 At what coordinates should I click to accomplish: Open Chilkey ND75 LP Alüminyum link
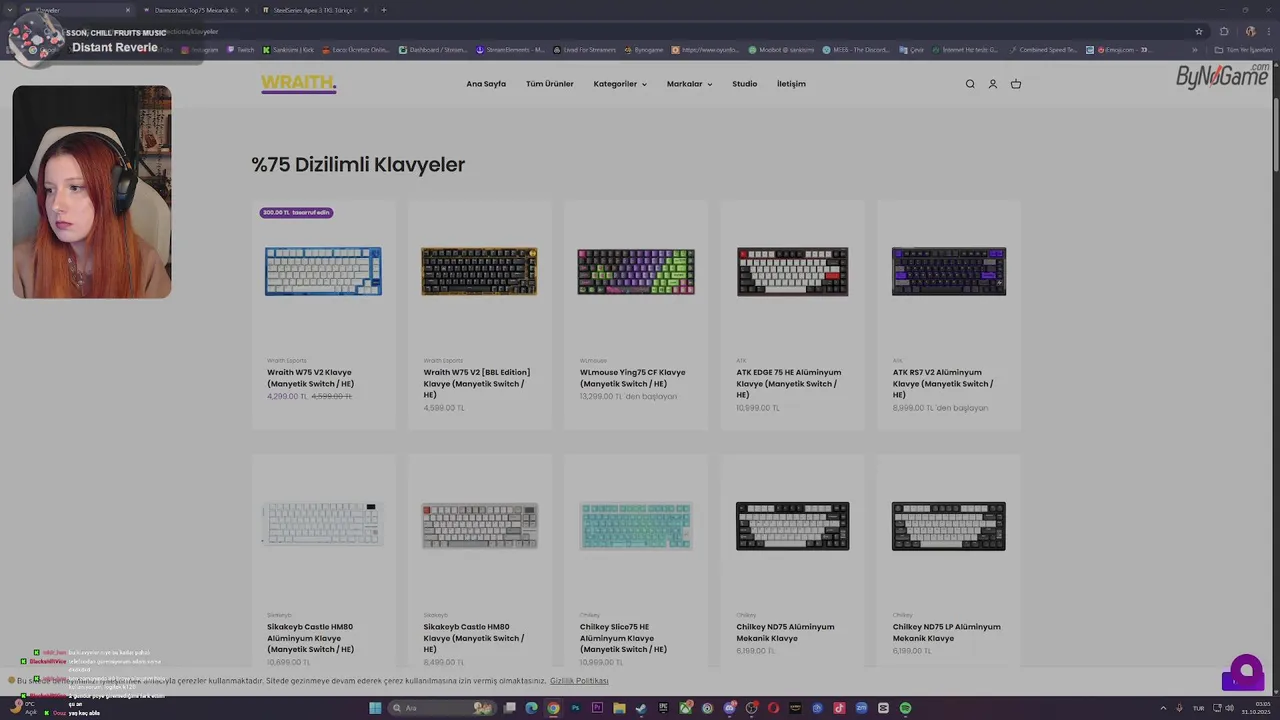[947, 632]
